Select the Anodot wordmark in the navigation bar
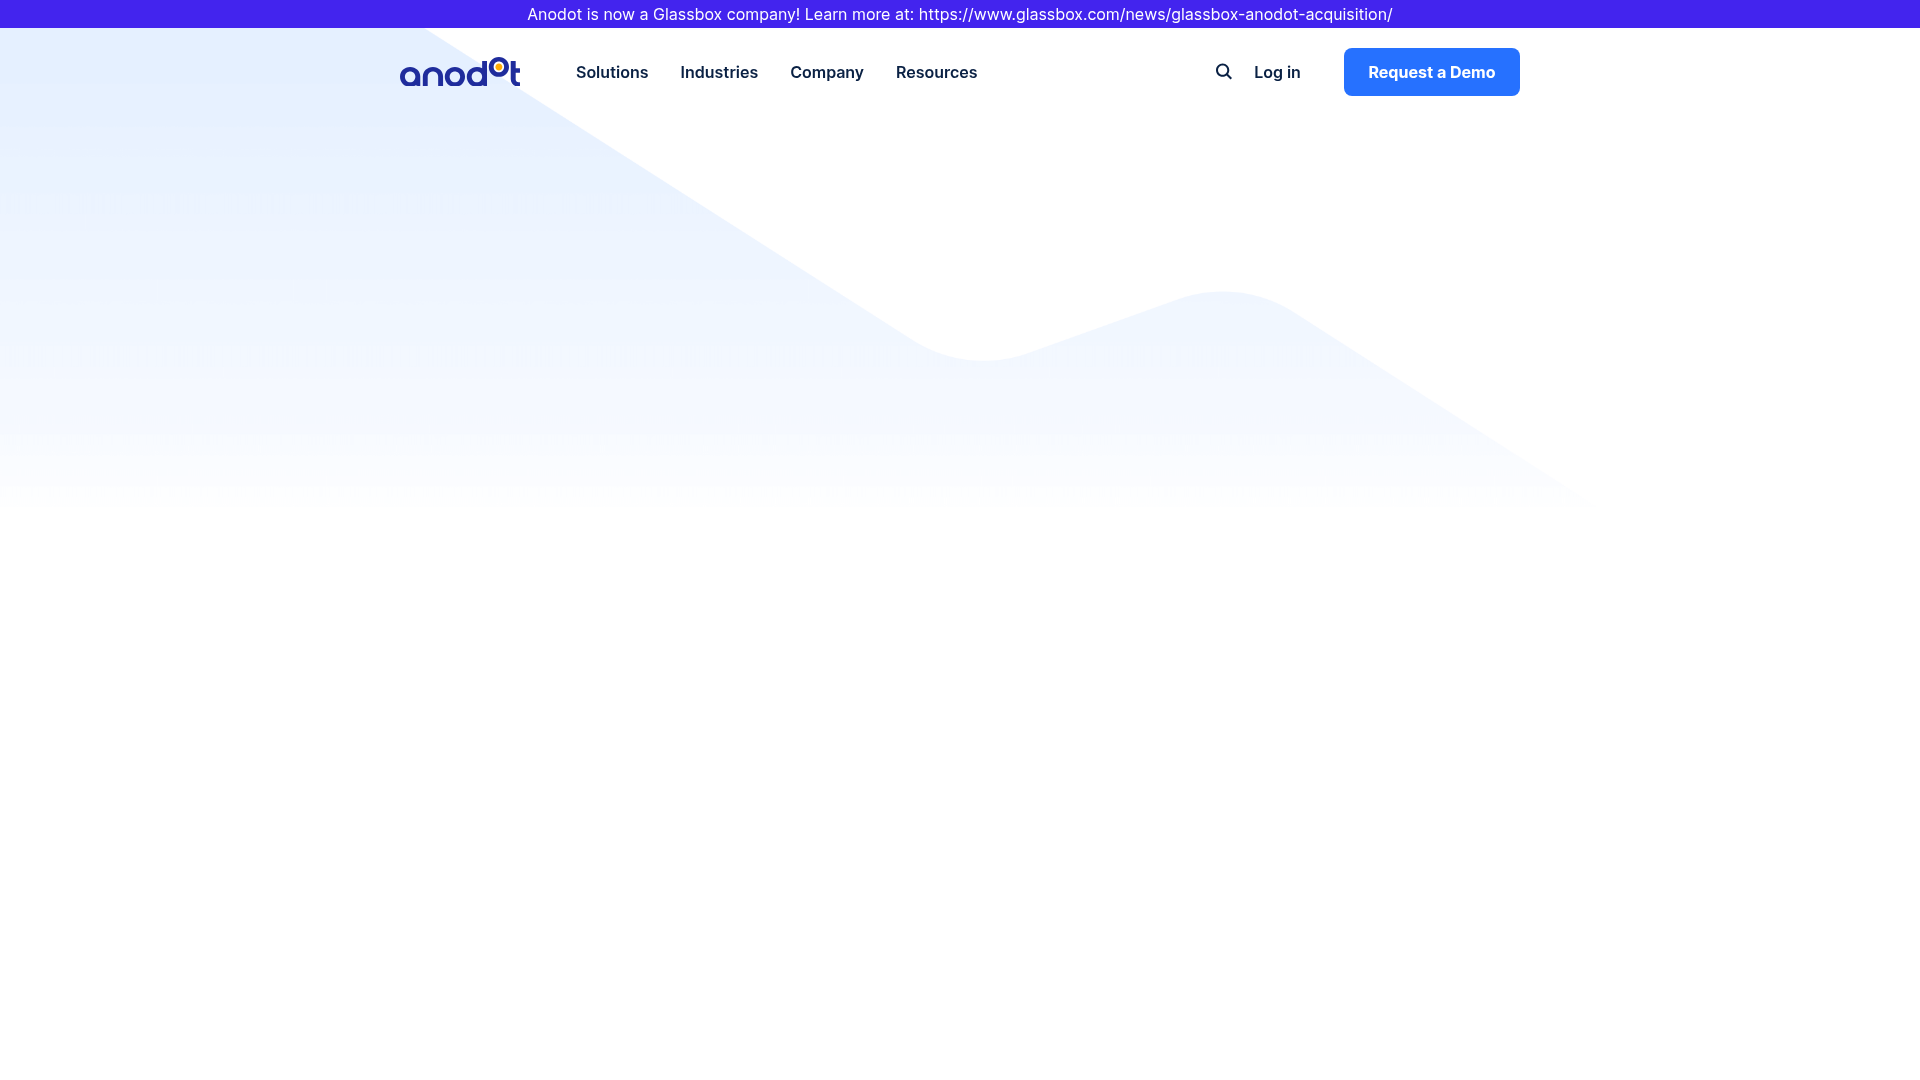 pyautogui.click(x=459, y=72)
